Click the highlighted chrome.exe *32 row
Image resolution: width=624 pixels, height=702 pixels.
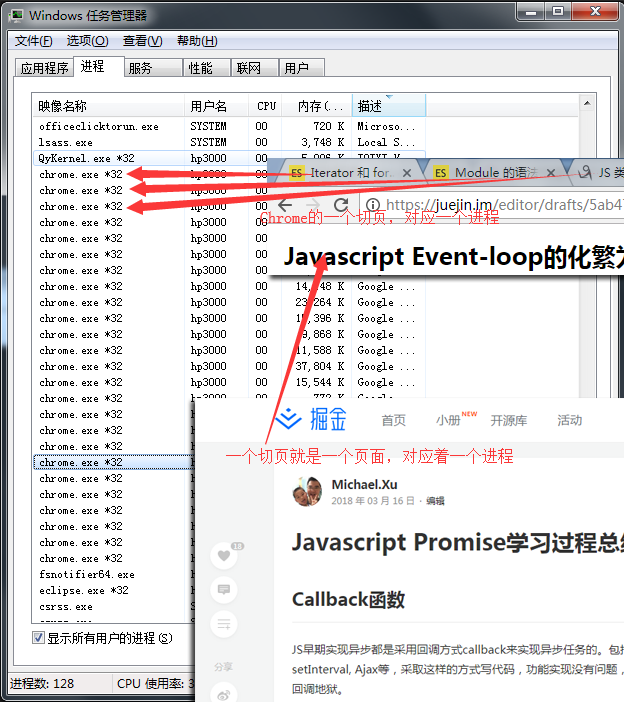[x=114, y=462]
